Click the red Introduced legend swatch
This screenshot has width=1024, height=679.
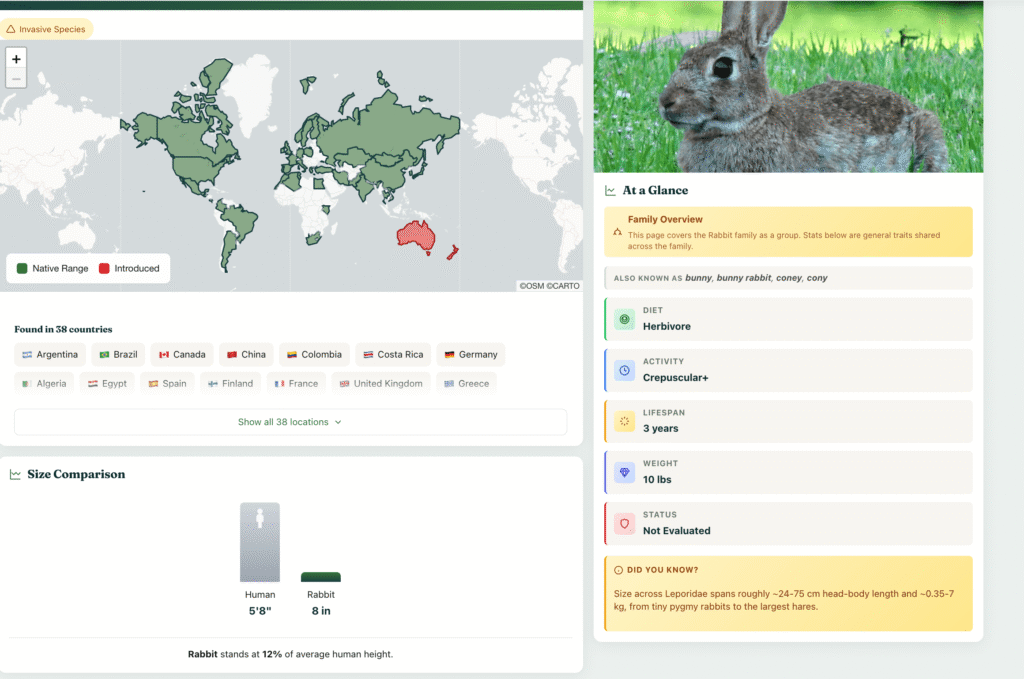[x=104, y=268]
